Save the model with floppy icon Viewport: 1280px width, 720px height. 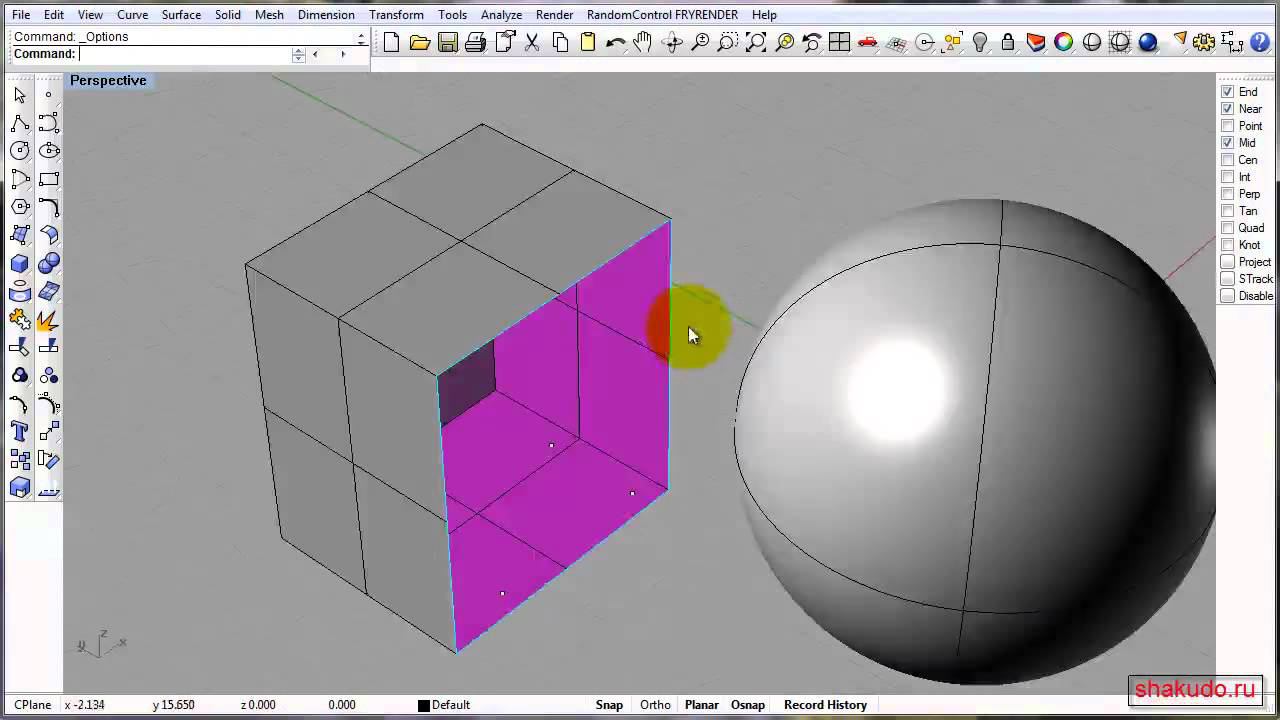(448, 42)
